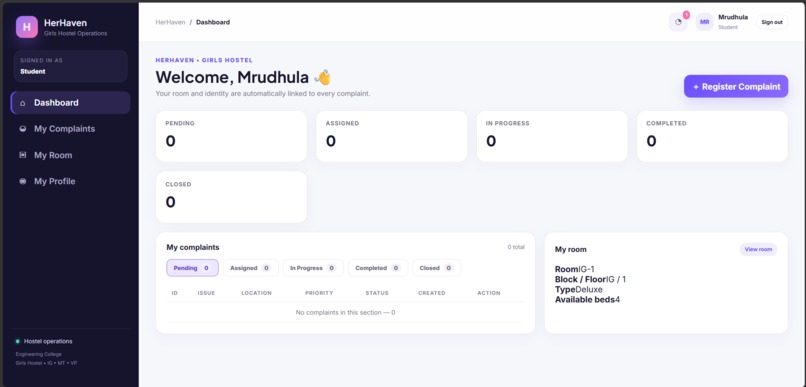This screenshot has height=387, width=806.
Task: Click the ID column header
Action: [175, 293]
